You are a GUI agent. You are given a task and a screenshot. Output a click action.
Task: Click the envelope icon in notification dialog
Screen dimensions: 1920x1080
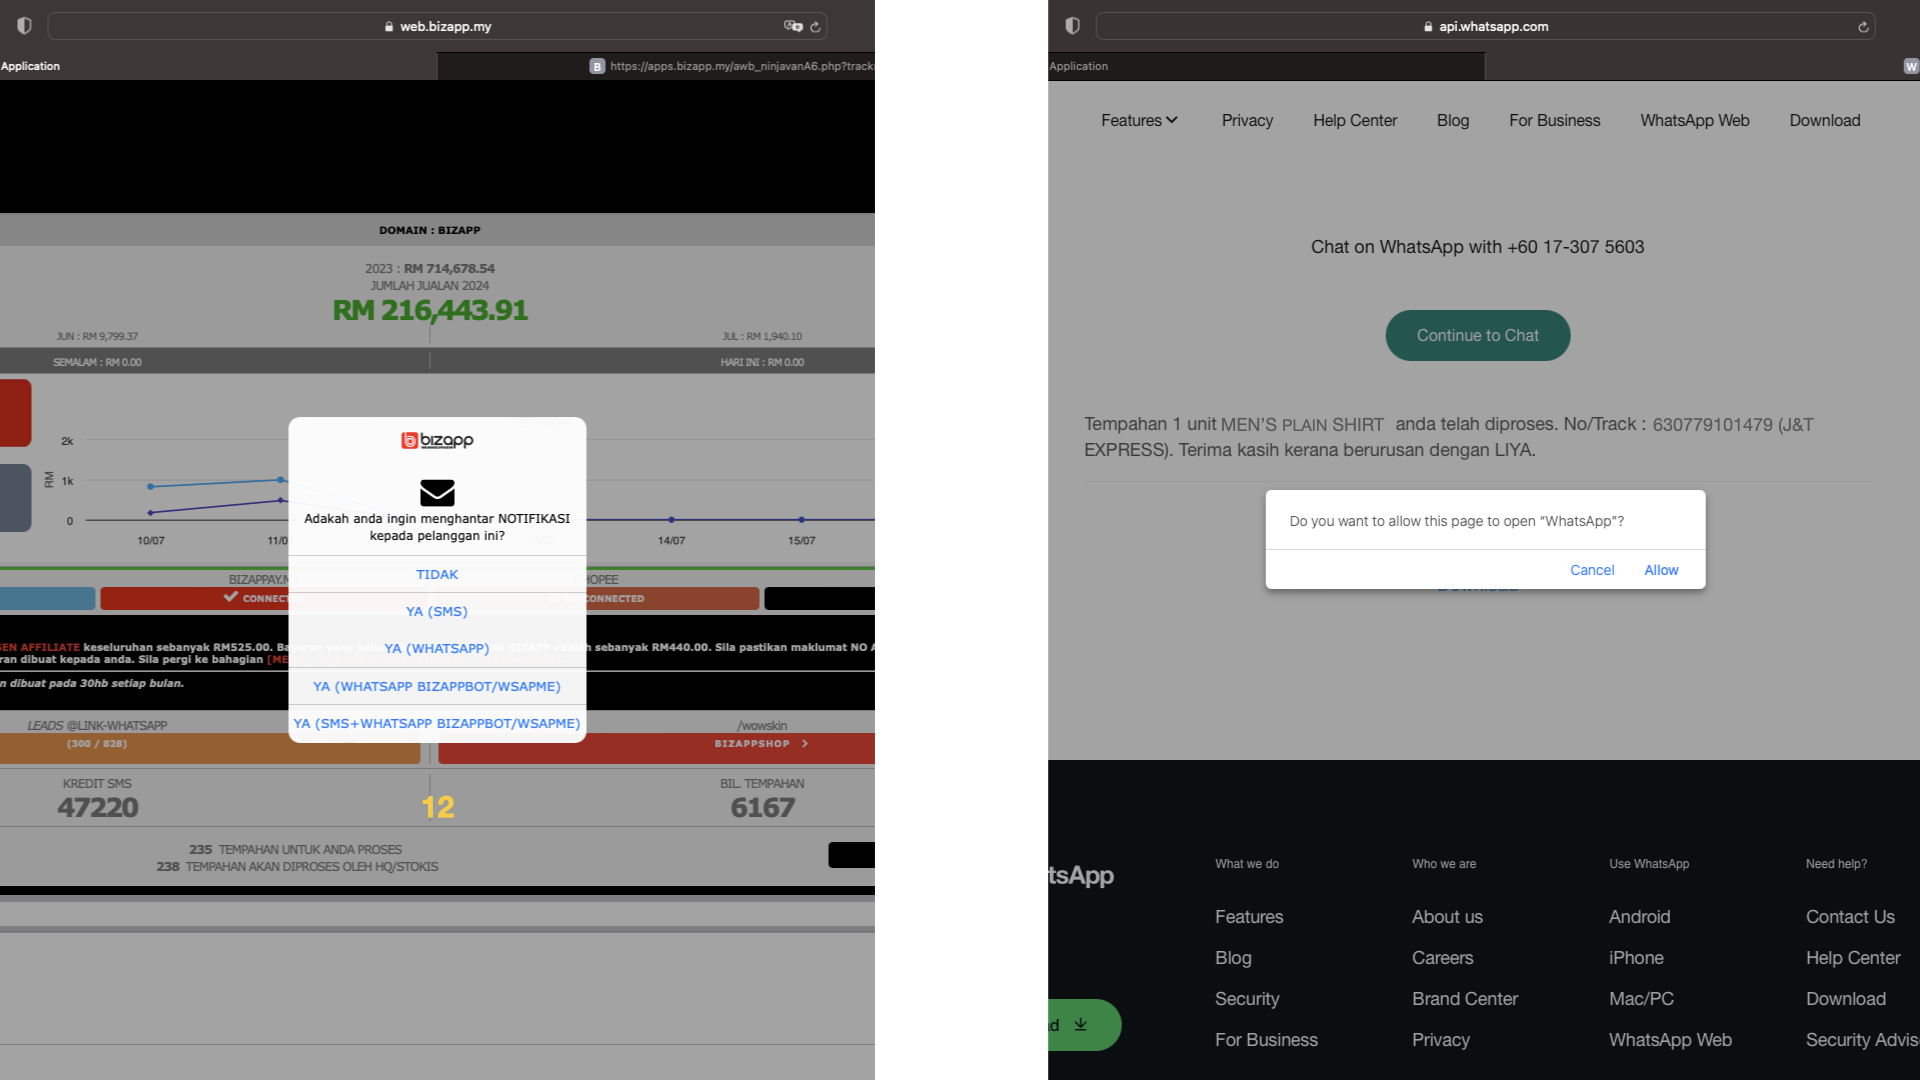tap(437, 492)
